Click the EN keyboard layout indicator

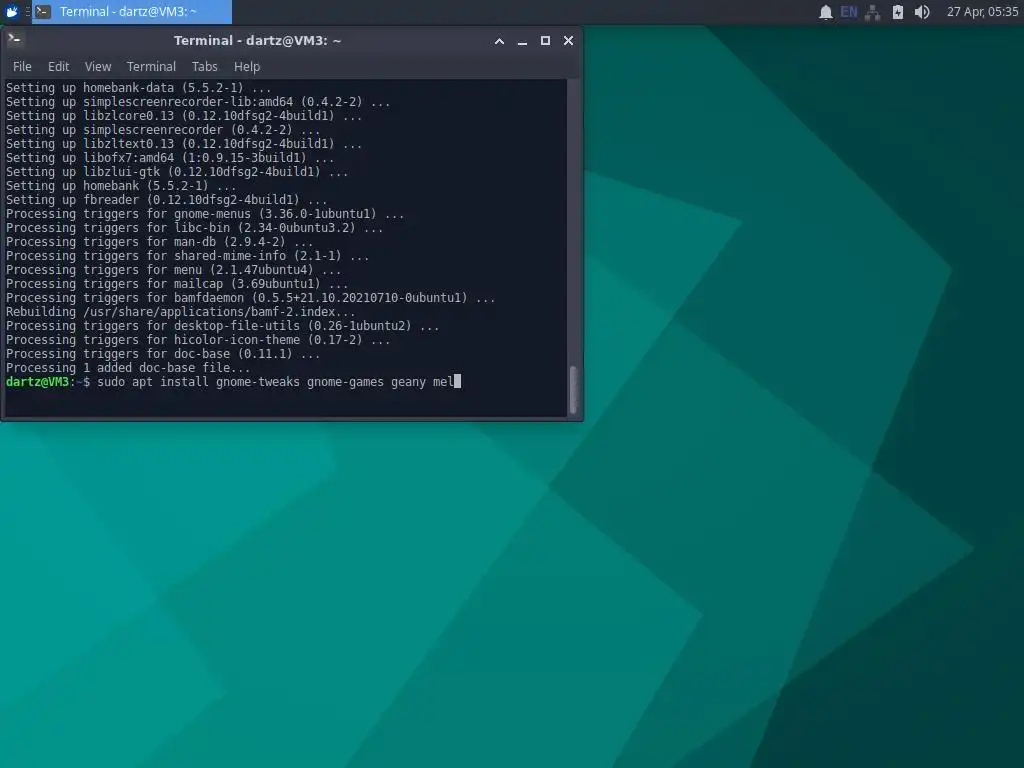point(848,12)
